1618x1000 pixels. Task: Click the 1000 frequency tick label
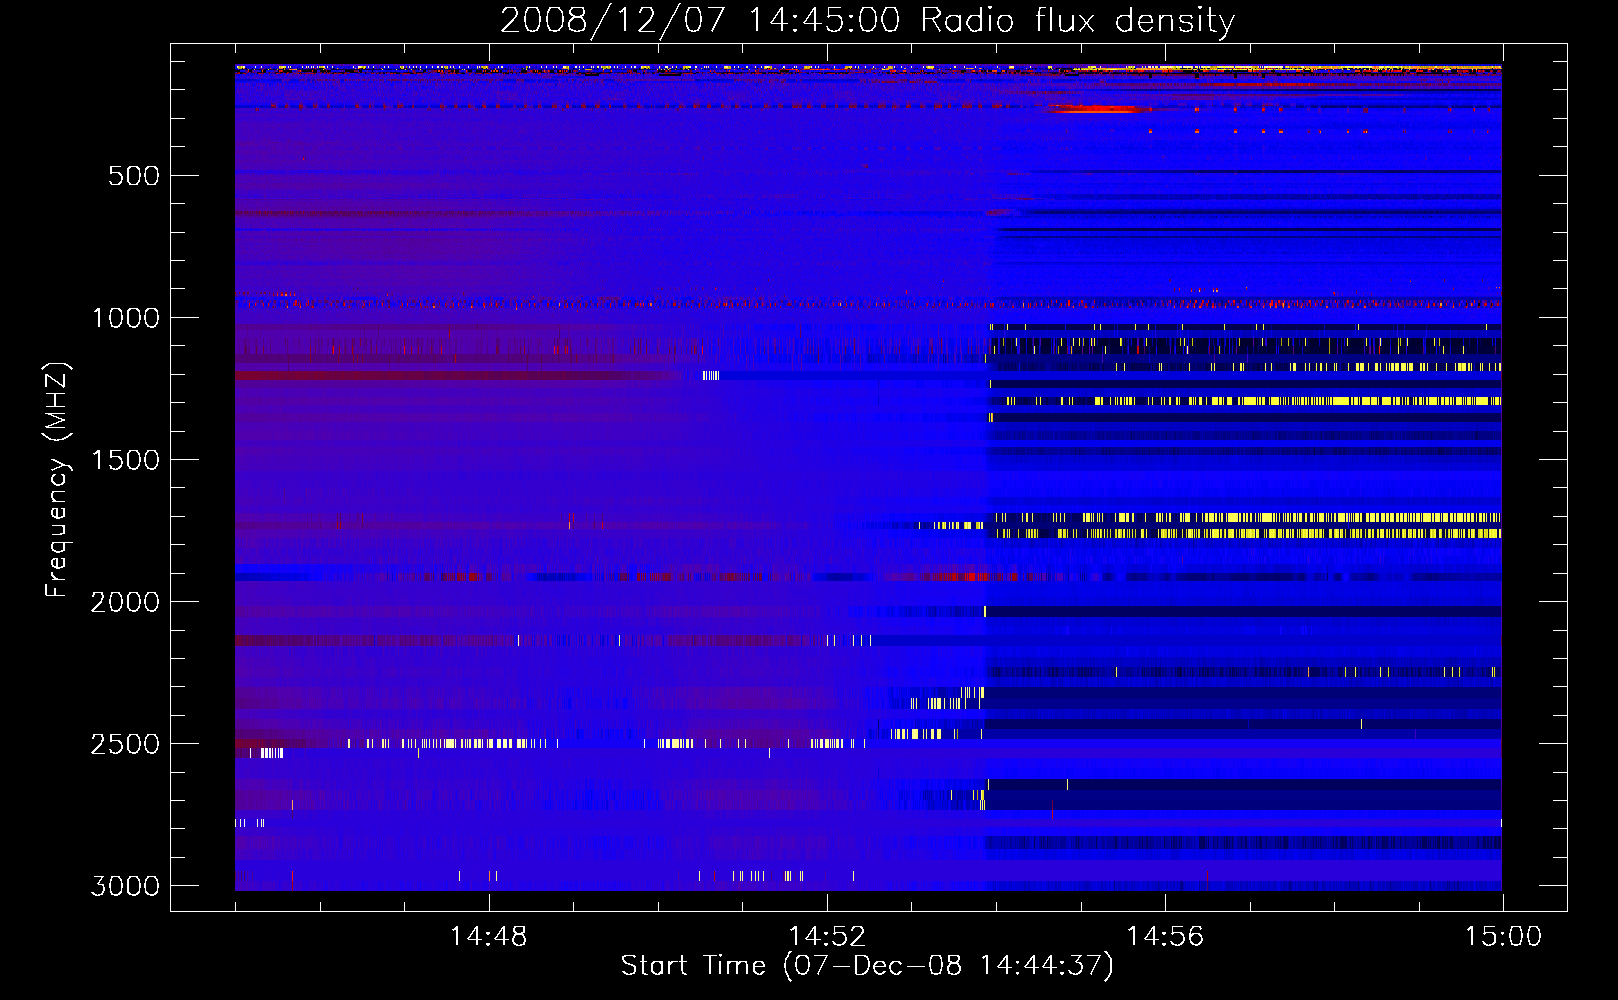pos(125,318)
